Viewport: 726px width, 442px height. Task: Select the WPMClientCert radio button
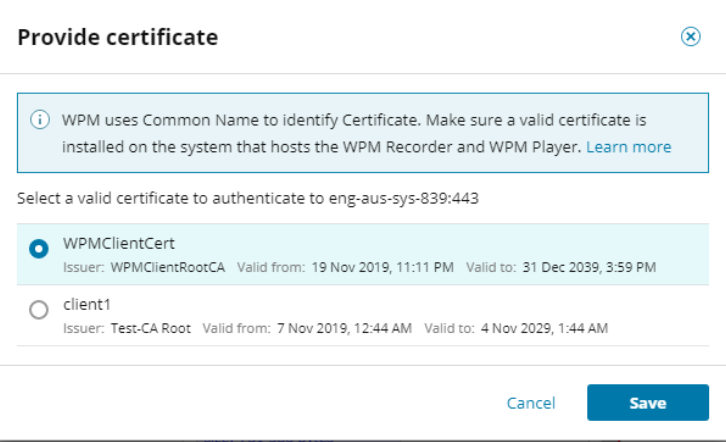(x=39, y=249)
